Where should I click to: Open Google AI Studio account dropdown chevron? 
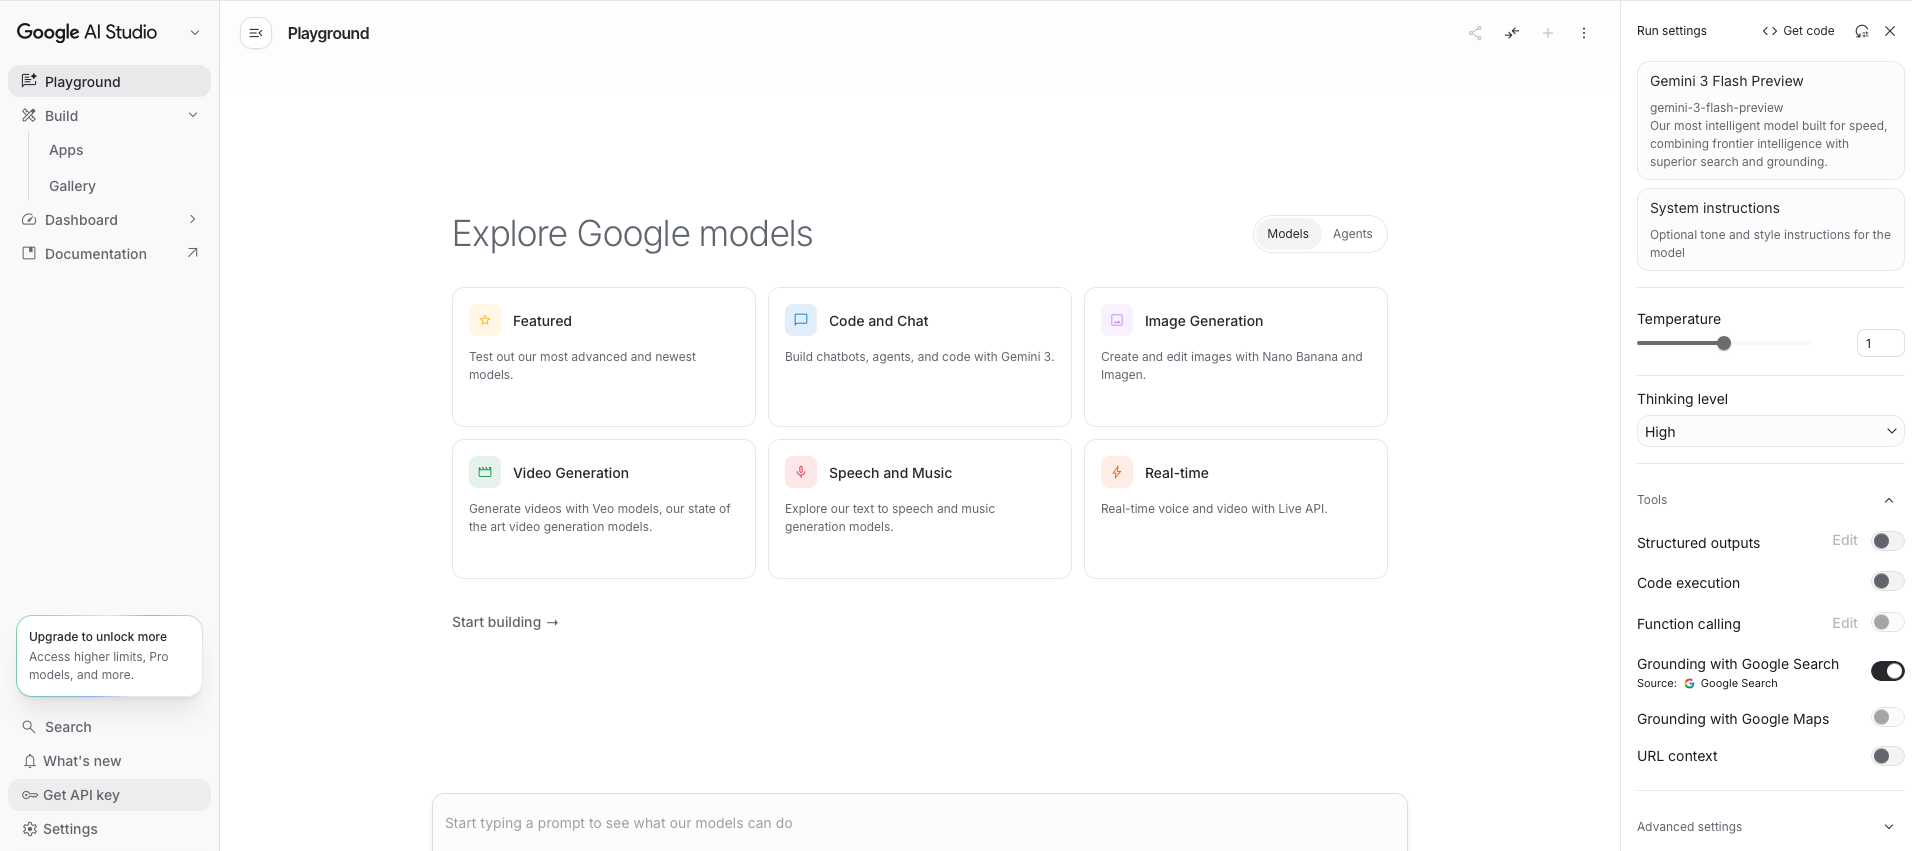(x=195, y=33)
